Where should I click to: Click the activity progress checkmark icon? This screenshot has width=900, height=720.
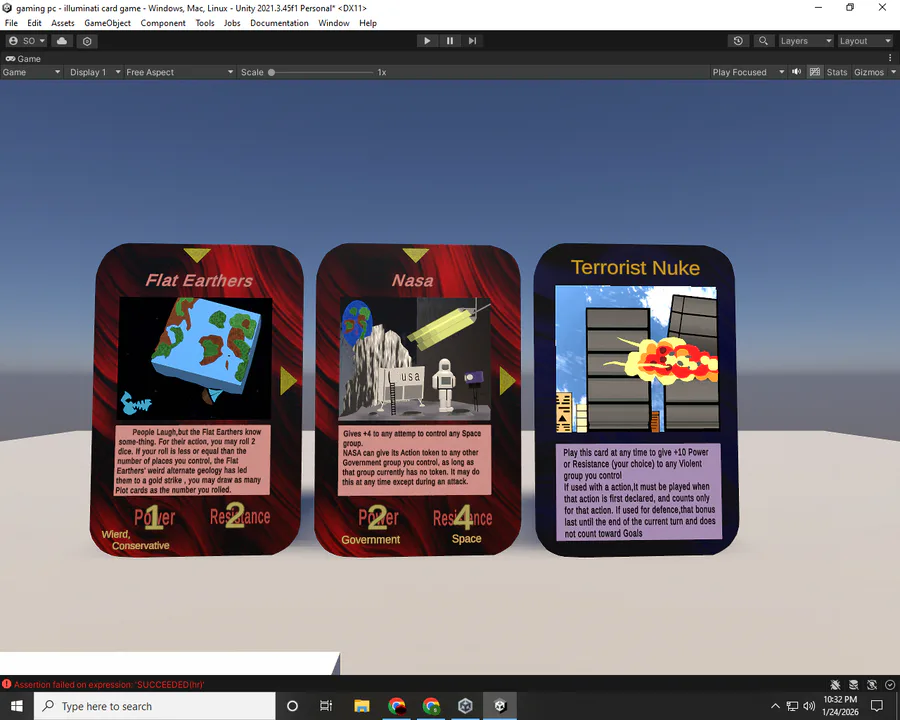pos(890,684)
